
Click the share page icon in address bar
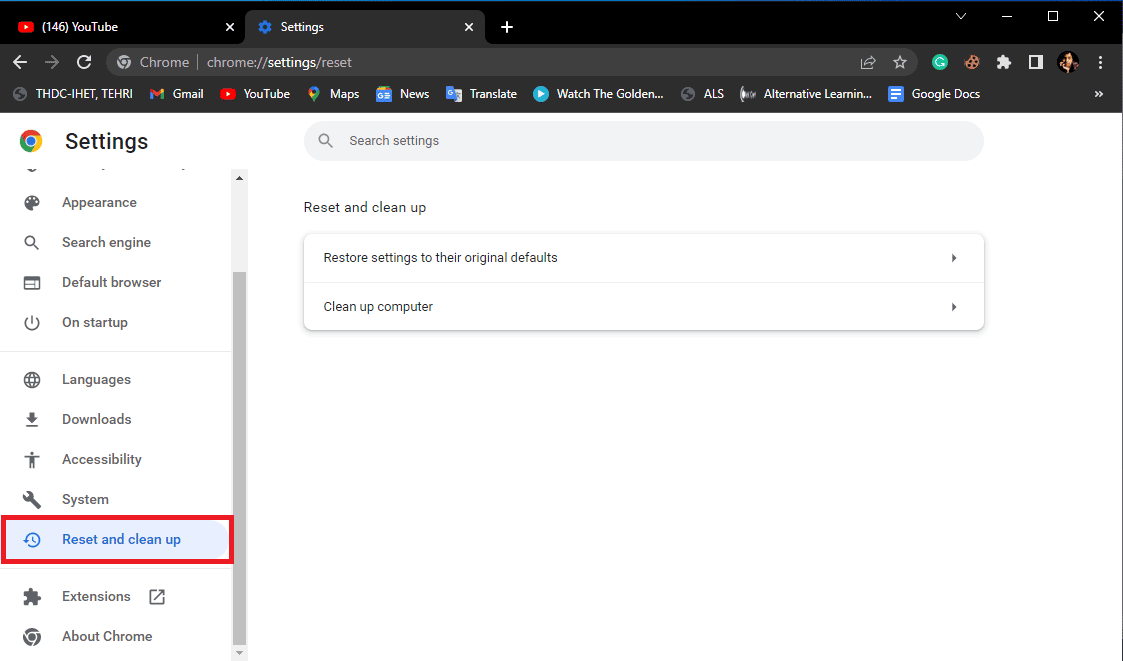[868, 62]
